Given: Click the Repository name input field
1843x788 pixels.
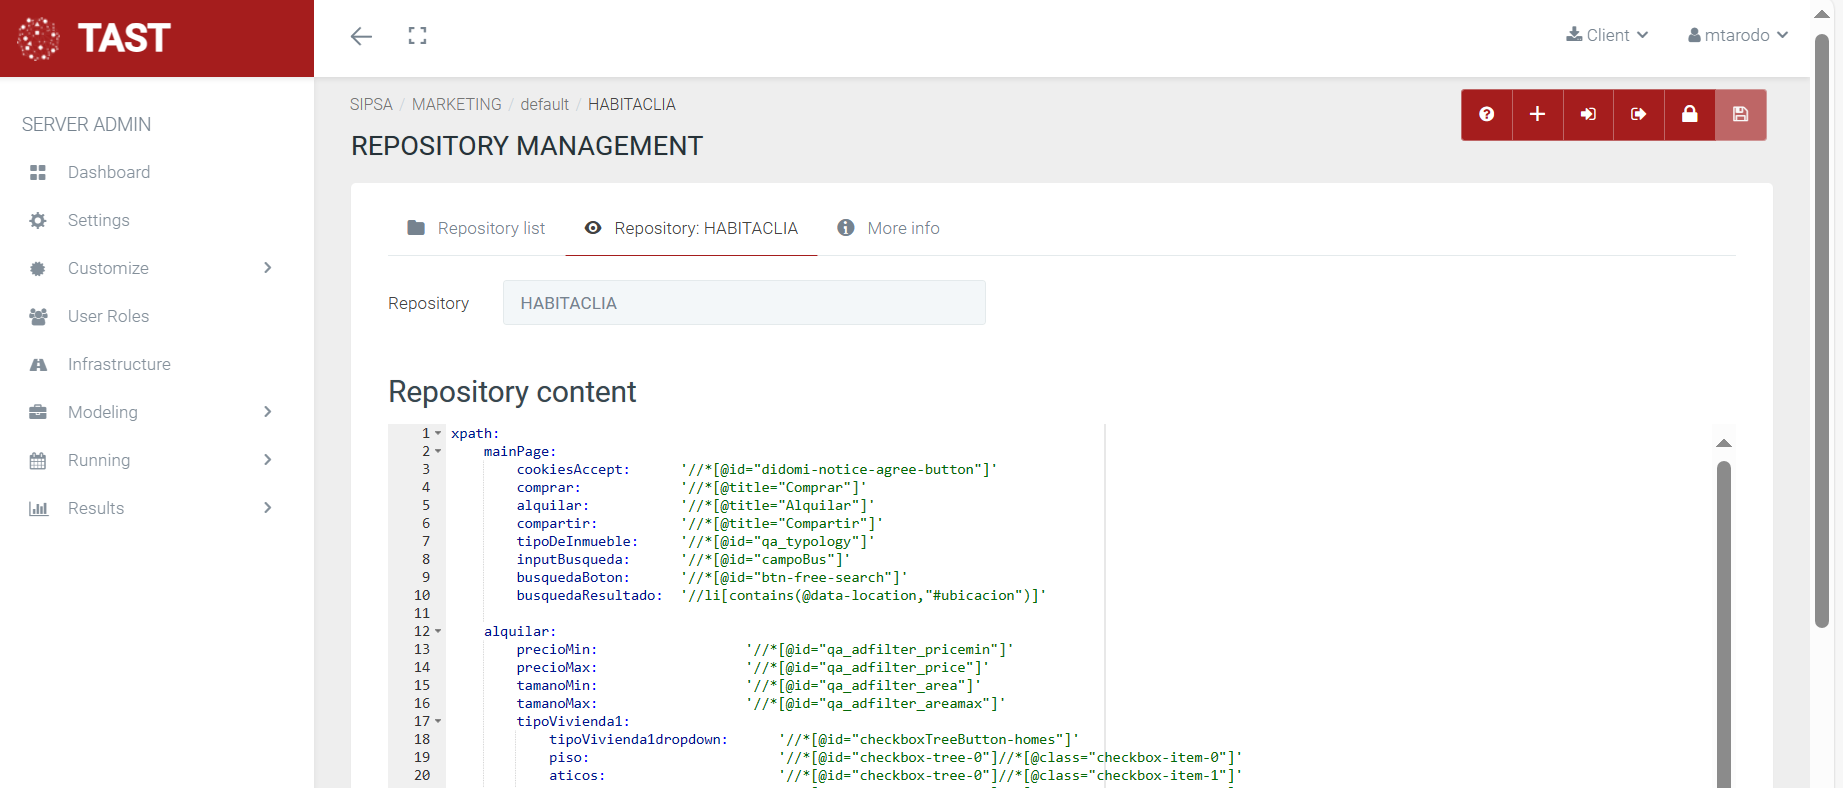Looking at the screenshot, I should tap(743, 303).
